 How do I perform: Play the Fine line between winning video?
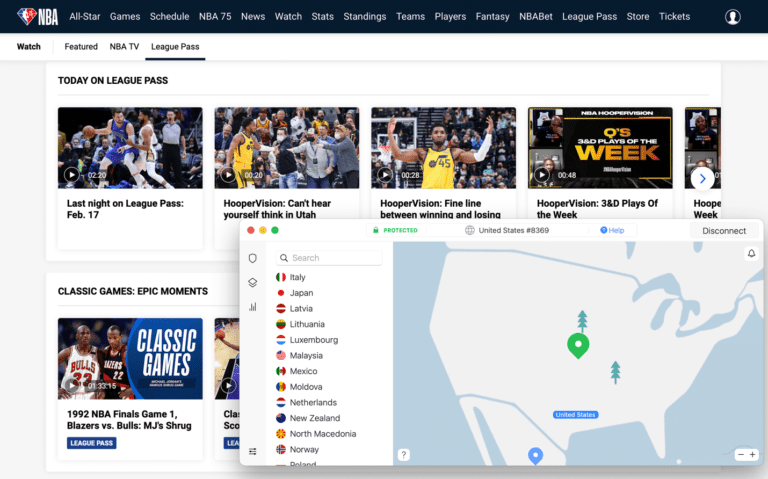coord(385,175)
